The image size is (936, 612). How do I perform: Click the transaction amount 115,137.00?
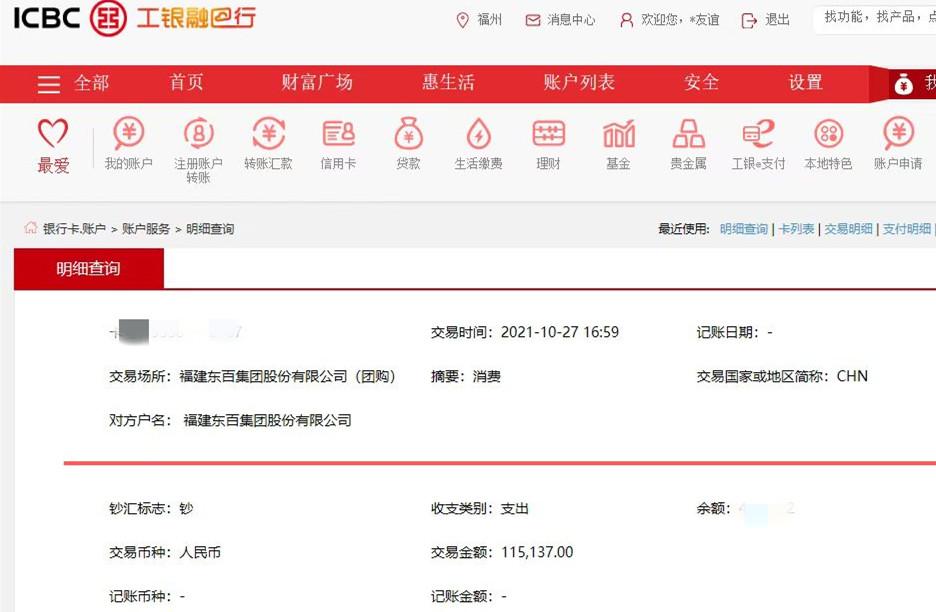tap(537, 552)
